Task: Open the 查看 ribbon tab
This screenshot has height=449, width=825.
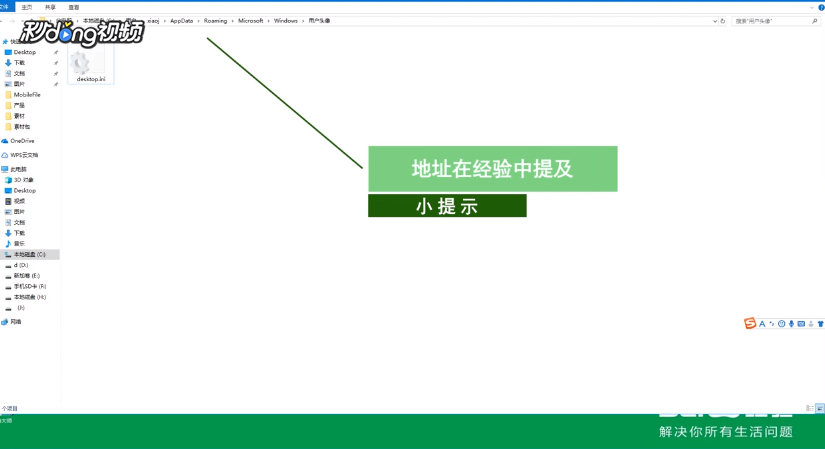Action: pos(74,7)
